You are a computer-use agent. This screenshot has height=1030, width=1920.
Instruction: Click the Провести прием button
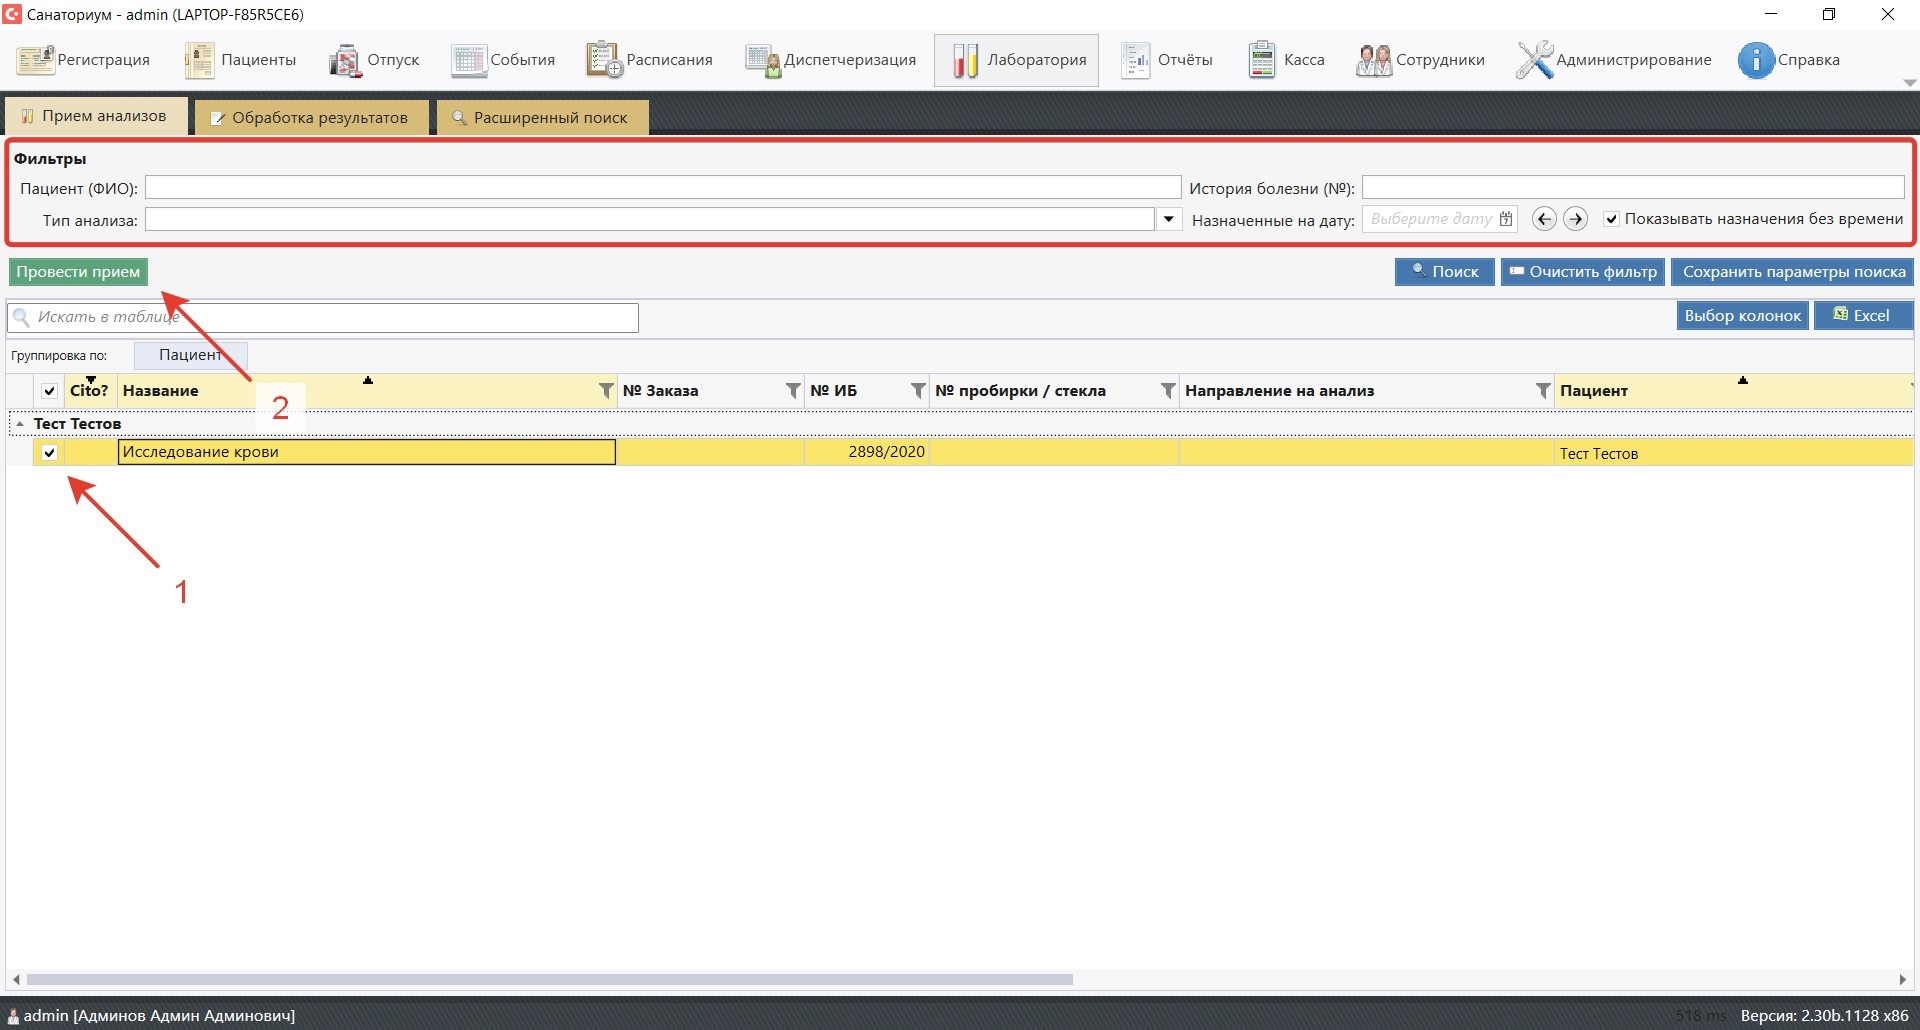[78, 272]
